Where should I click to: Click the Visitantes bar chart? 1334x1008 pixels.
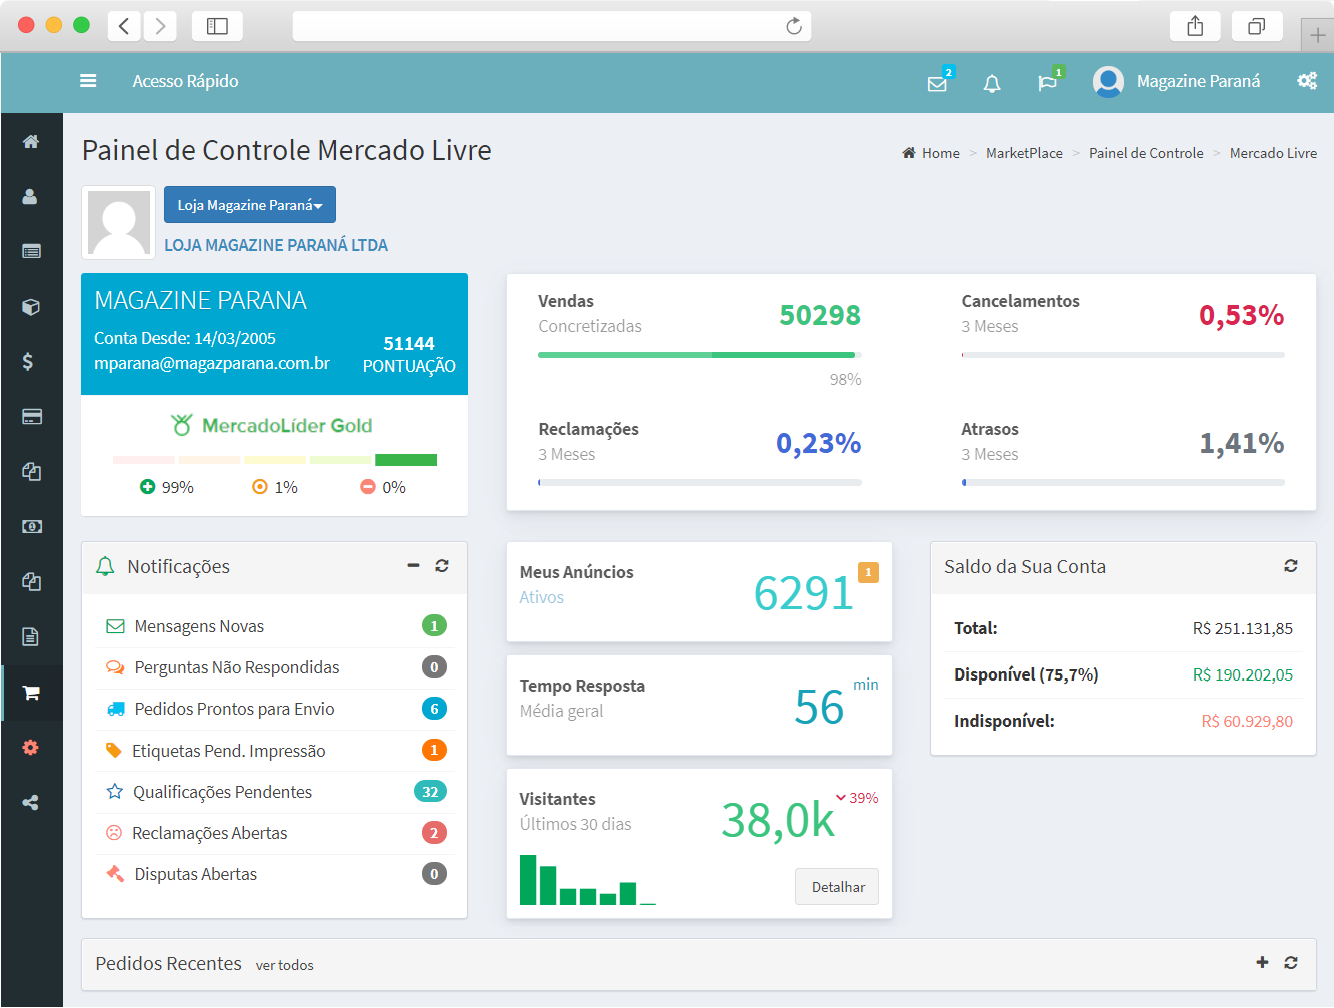point(588,880)
